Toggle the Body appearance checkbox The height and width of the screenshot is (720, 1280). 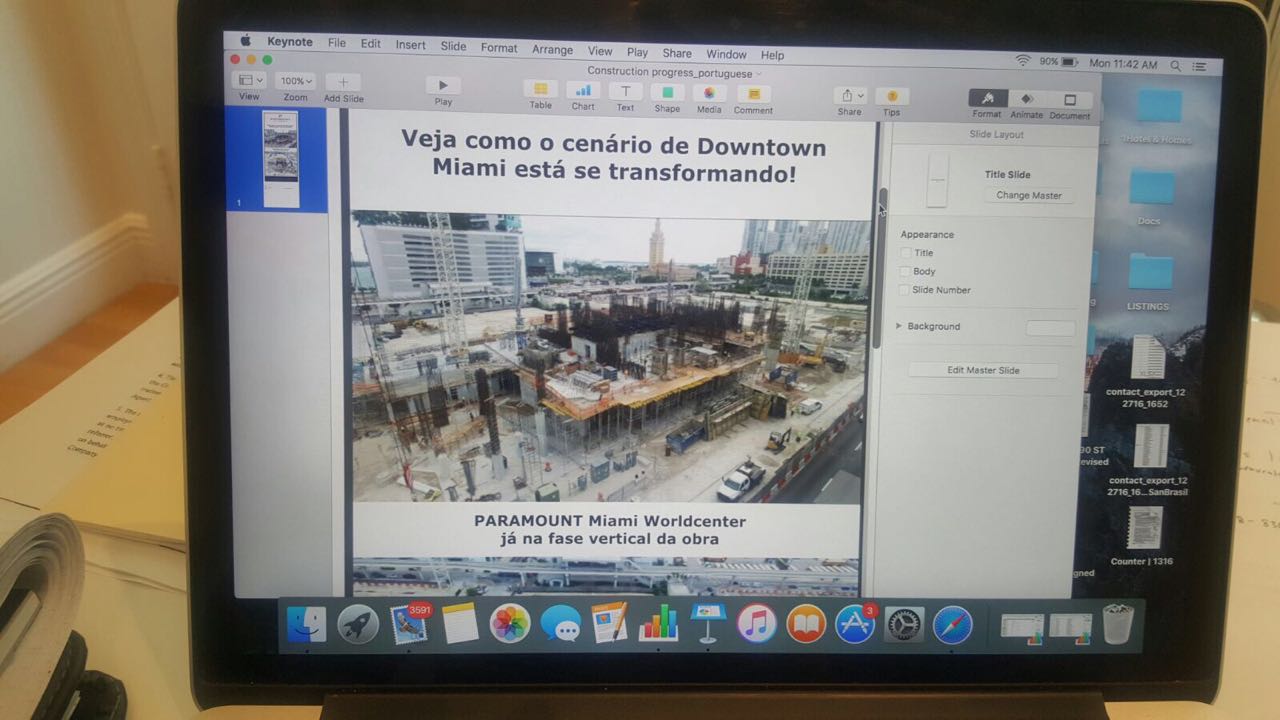click(x=906, y=271)
